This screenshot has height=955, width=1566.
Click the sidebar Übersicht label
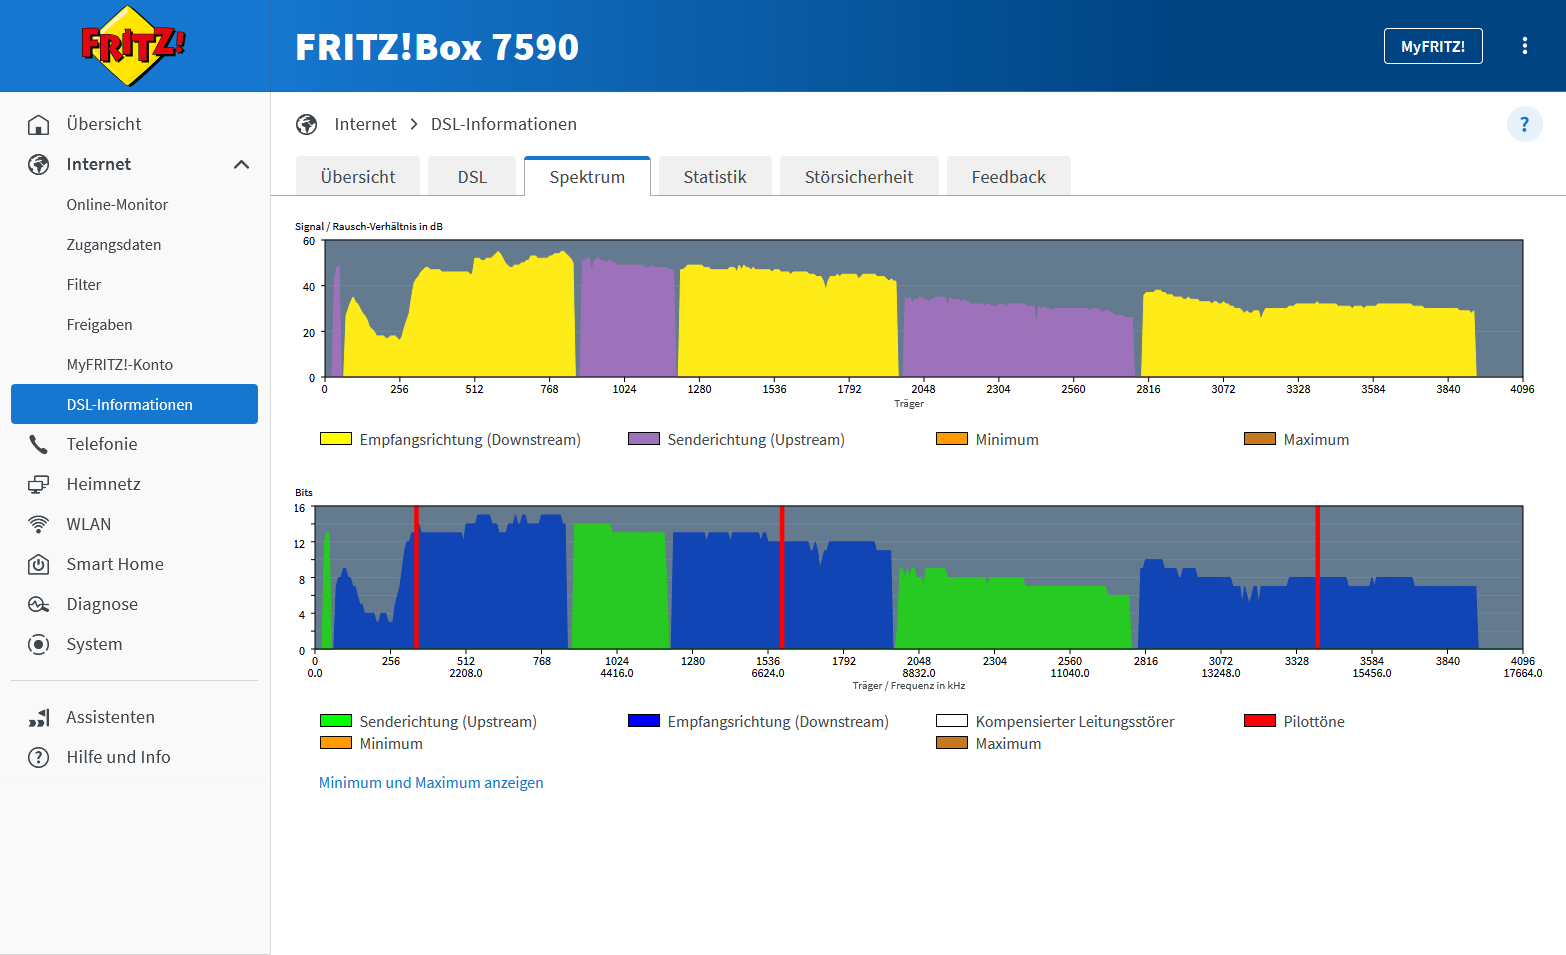[104, 124]
